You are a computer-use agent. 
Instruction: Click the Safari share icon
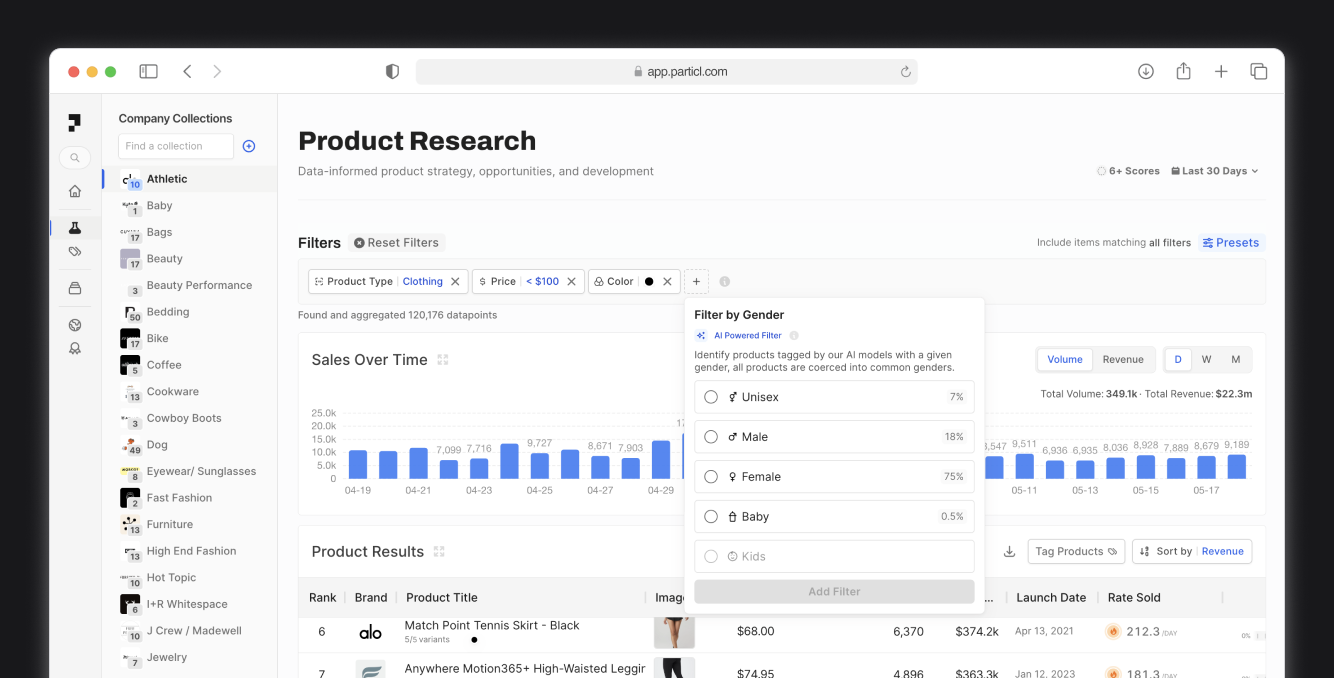pyautogui.click(x=1183, y=71)
